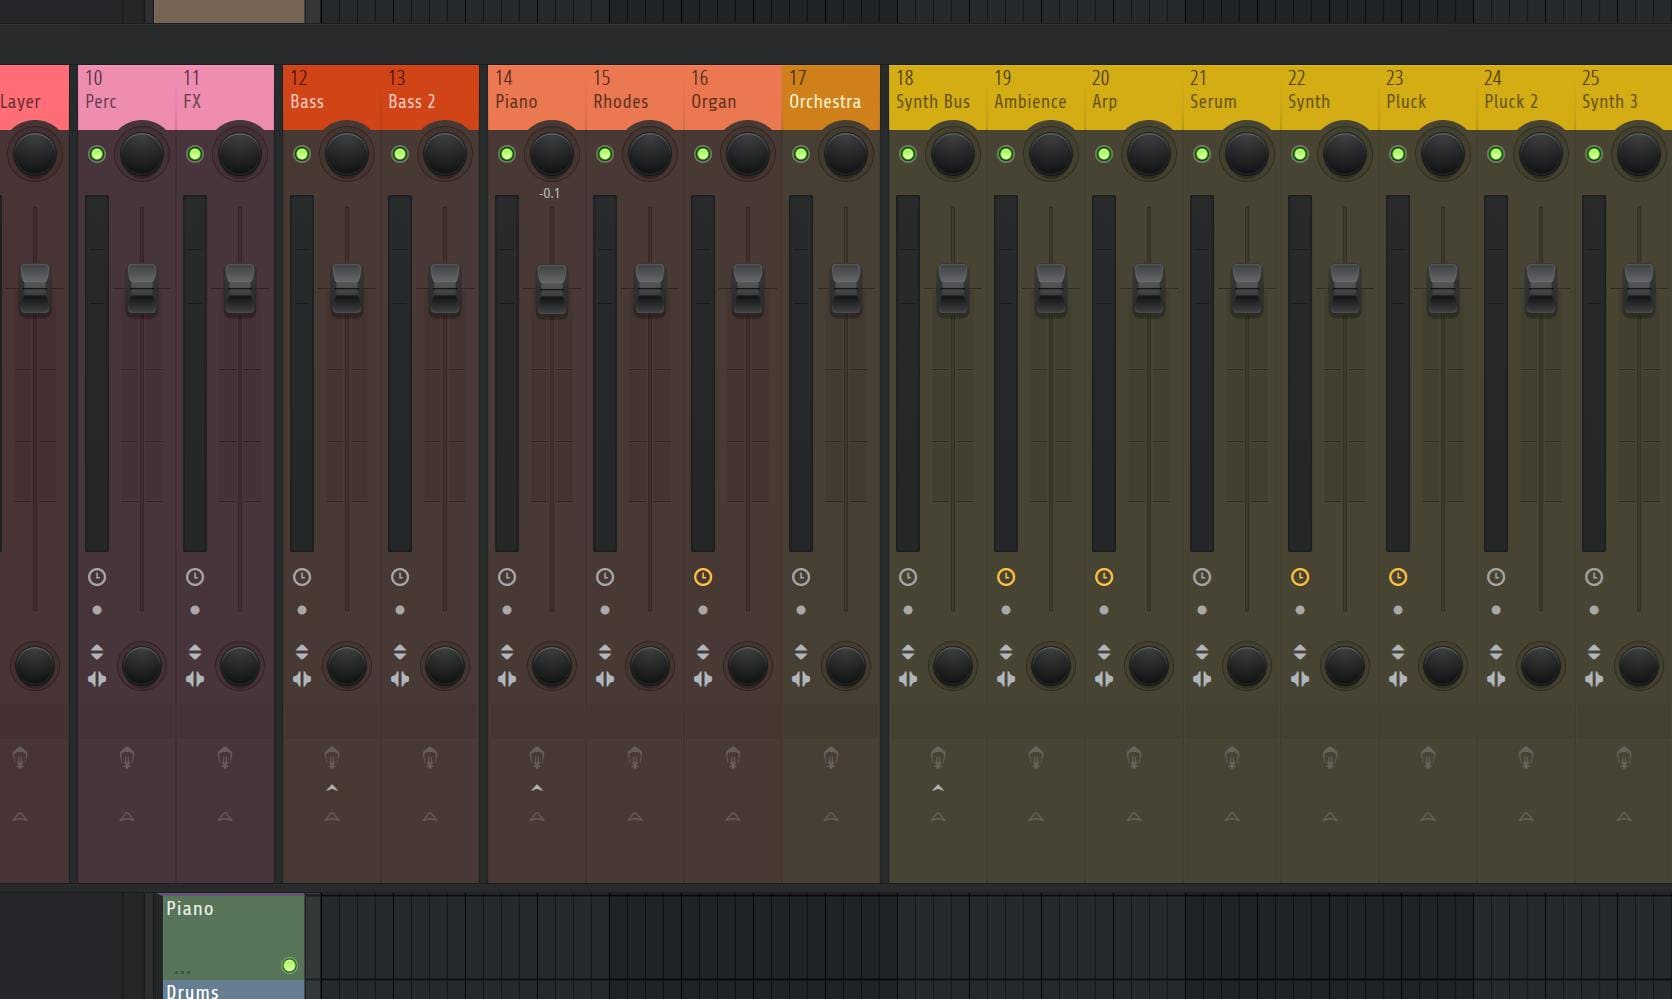Click routing triangle at bottom of Pluck
The width and height of the screenshot is (1672, 999).
click(x=1428, y=817)
